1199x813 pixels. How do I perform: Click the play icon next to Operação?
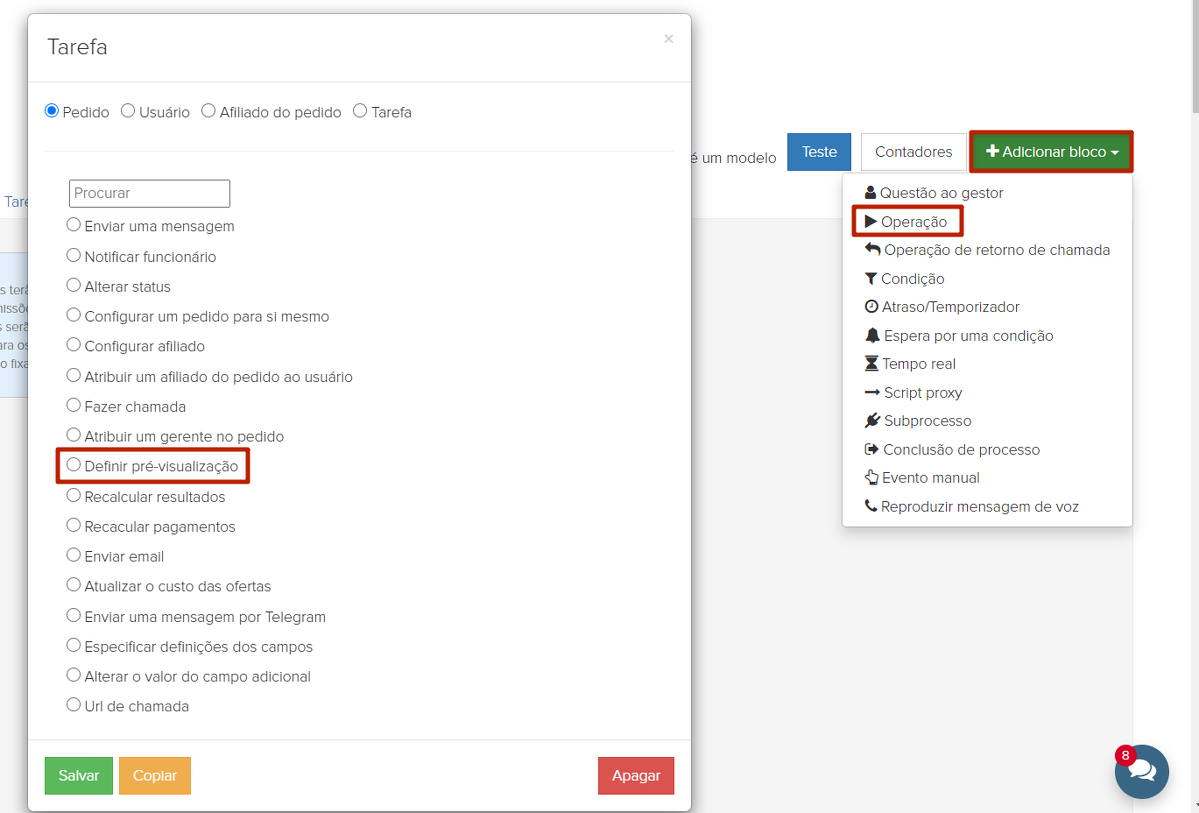[871, 221]
